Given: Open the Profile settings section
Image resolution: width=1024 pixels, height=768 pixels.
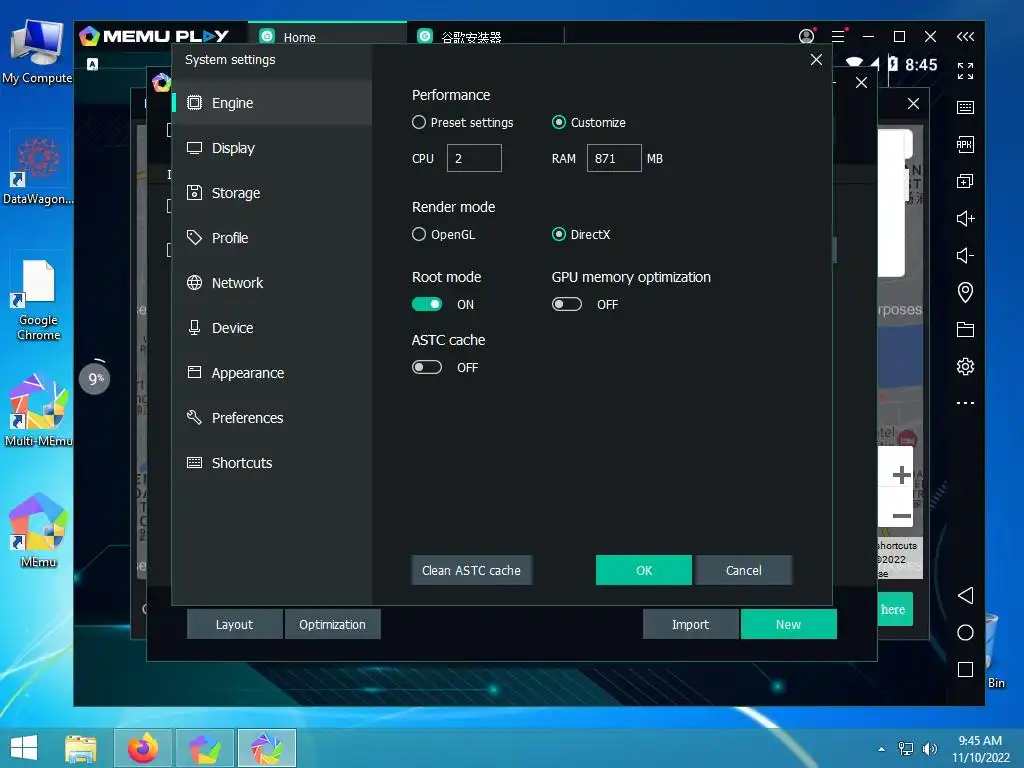Looking at the screenshot, I should click(x=272, y=238).
